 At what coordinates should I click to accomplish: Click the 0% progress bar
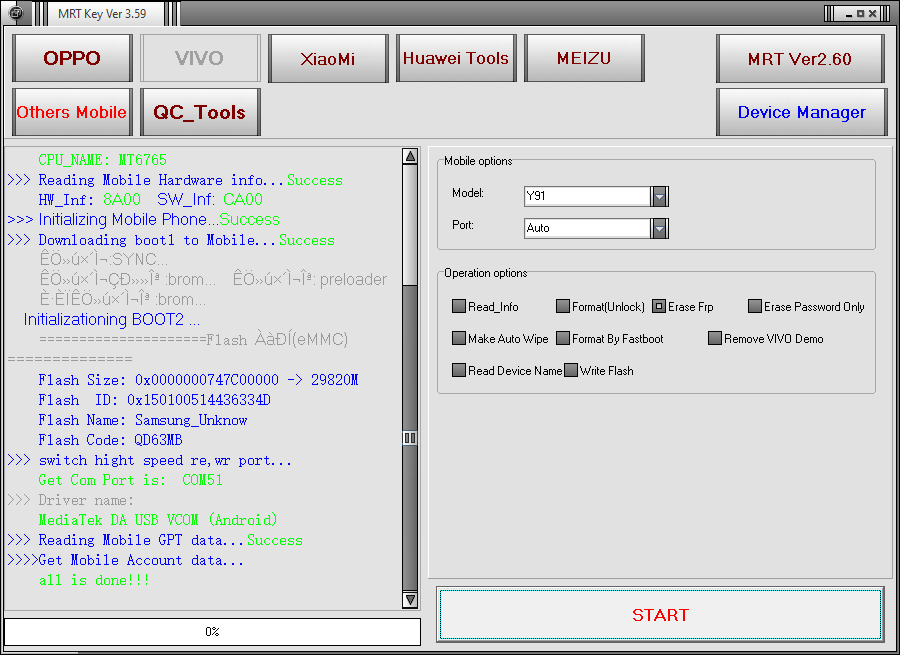coord(212,631)
